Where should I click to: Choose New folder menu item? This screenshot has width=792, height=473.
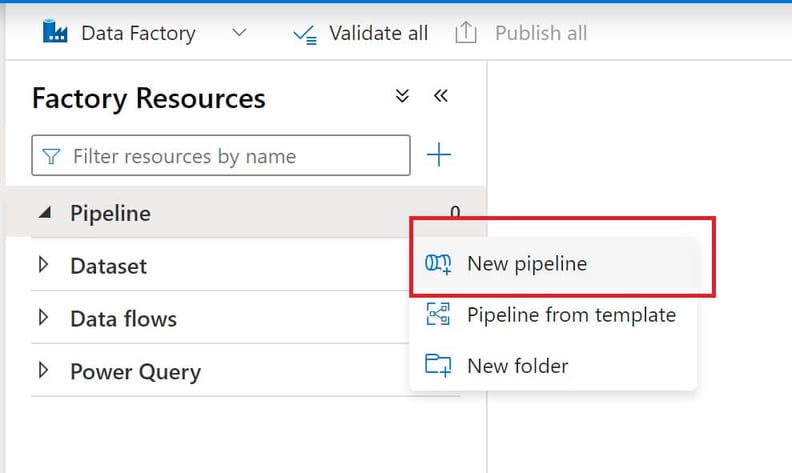[x=554, y=365]
